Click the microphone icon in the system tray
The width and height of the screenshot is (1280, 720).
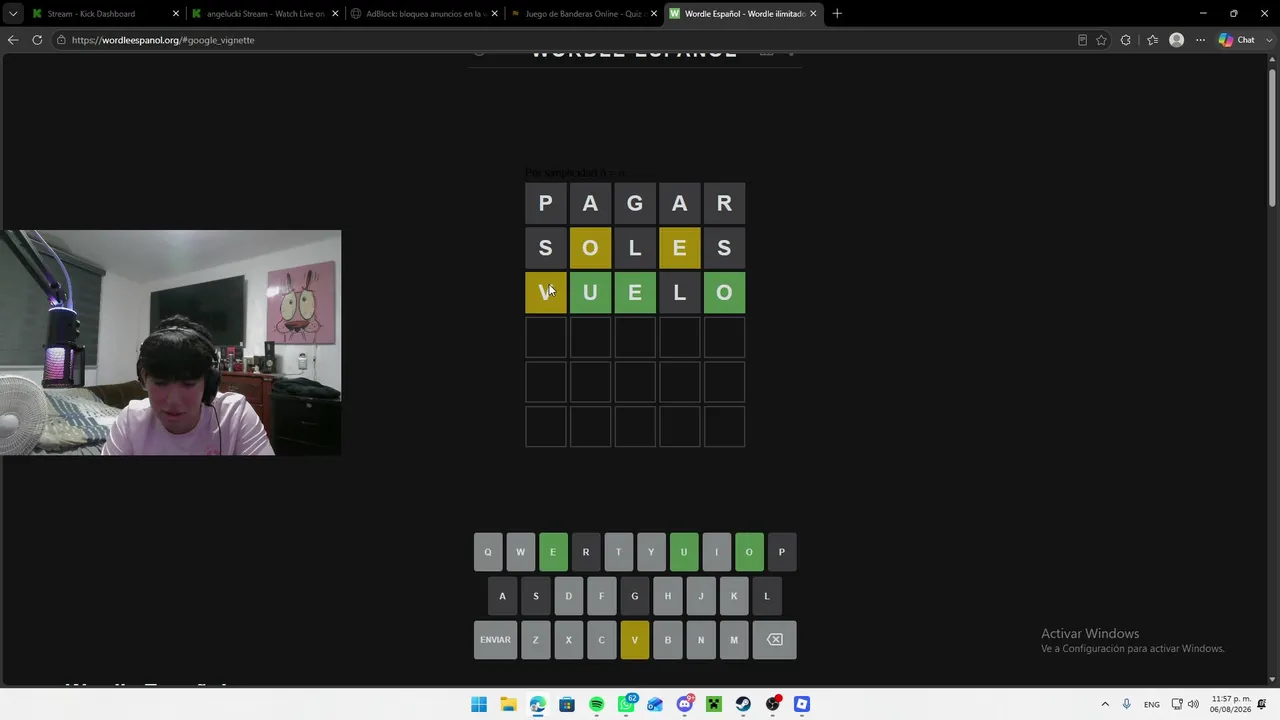[x=1126, y=704]
